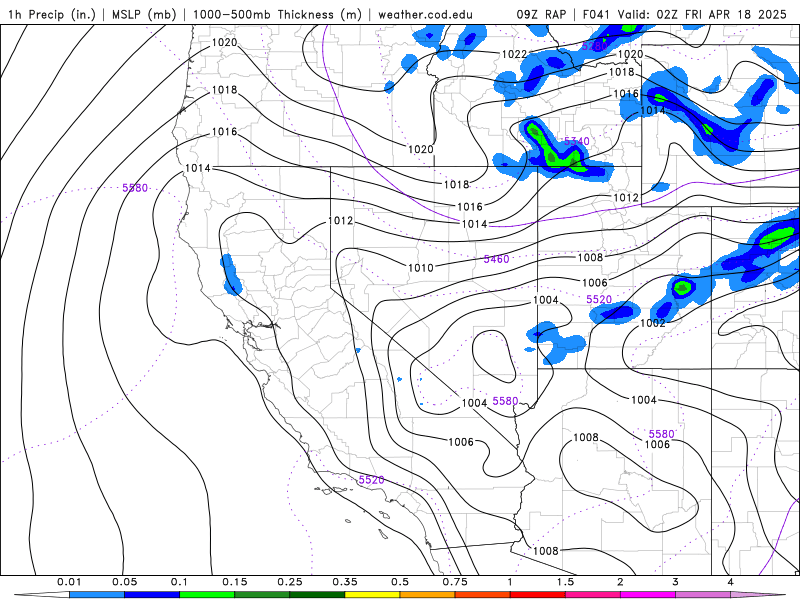
Task: Click the 1.5 legend value
Action: click(x=565, y=582)
